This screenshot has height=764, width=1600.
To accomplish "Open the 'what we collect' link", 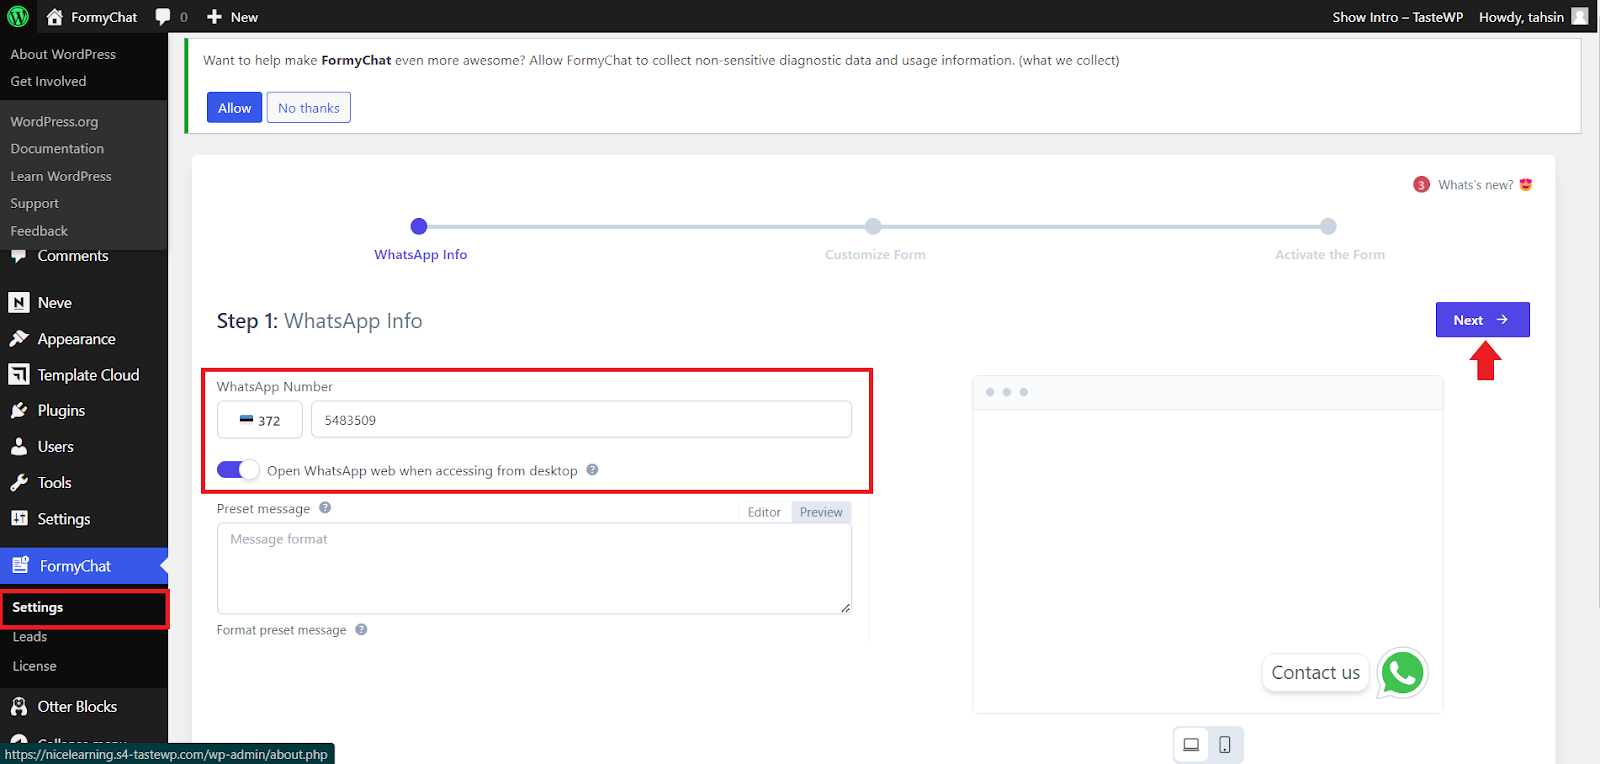I will (x=1069, y=61).
